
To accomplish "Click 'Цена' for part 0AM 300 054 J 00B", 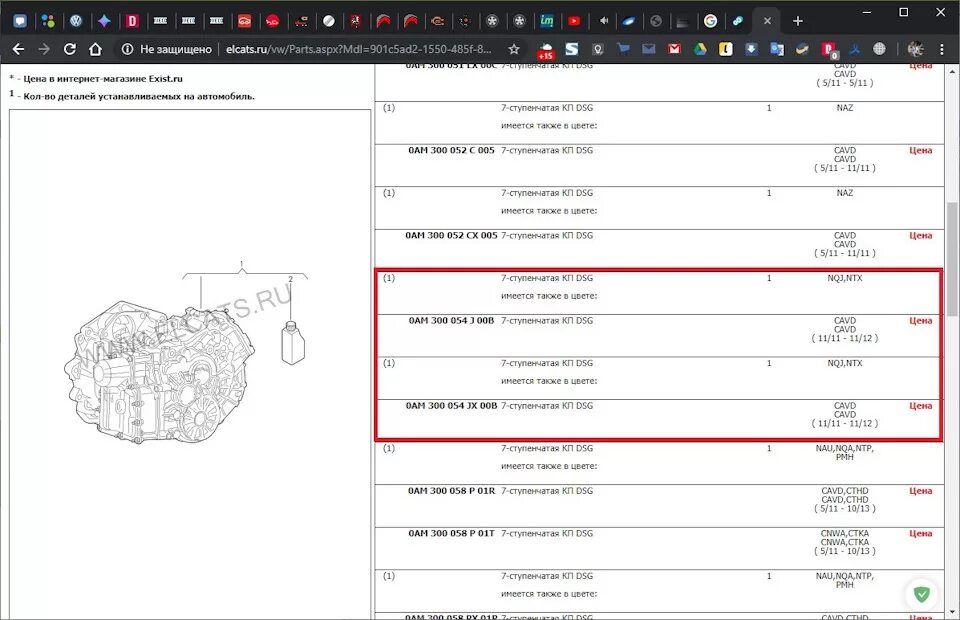I will tap(920, 320).
